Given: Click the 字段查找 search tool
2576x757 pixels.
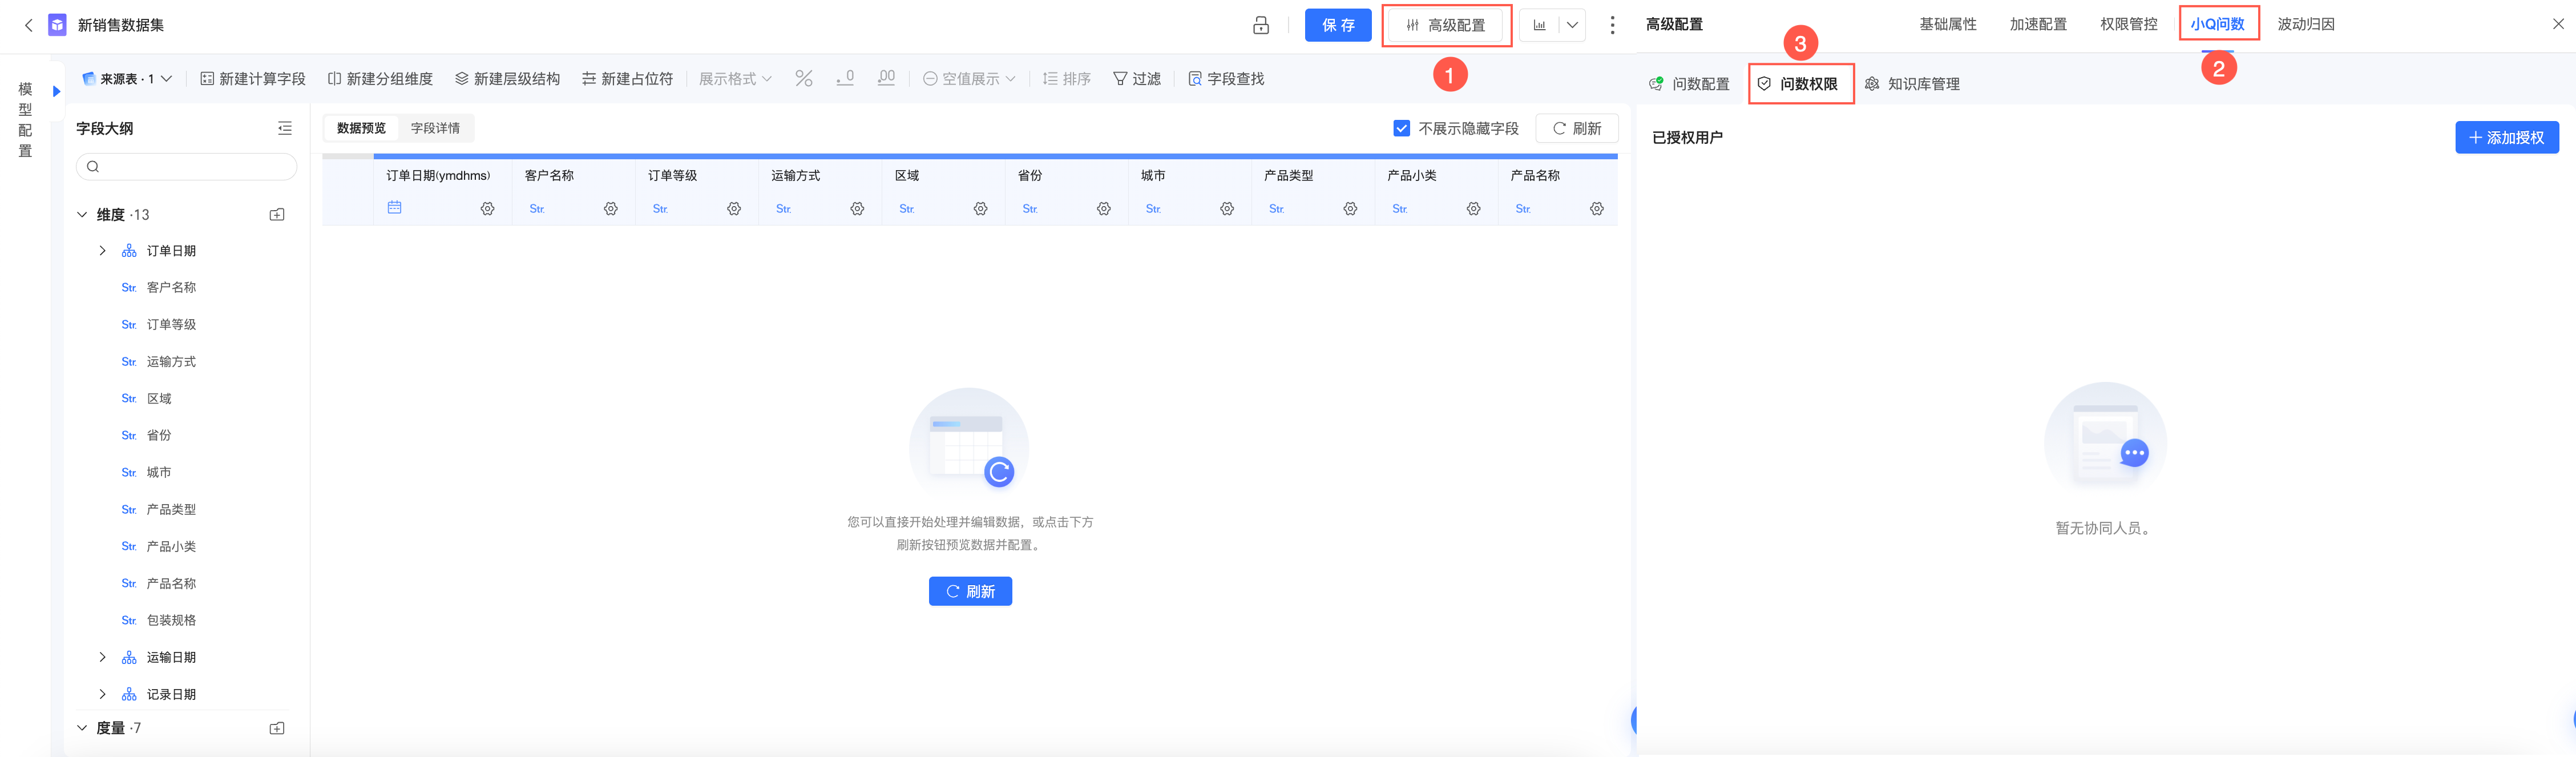Looking at the screenshot, I should click(x=1226, y=78).
